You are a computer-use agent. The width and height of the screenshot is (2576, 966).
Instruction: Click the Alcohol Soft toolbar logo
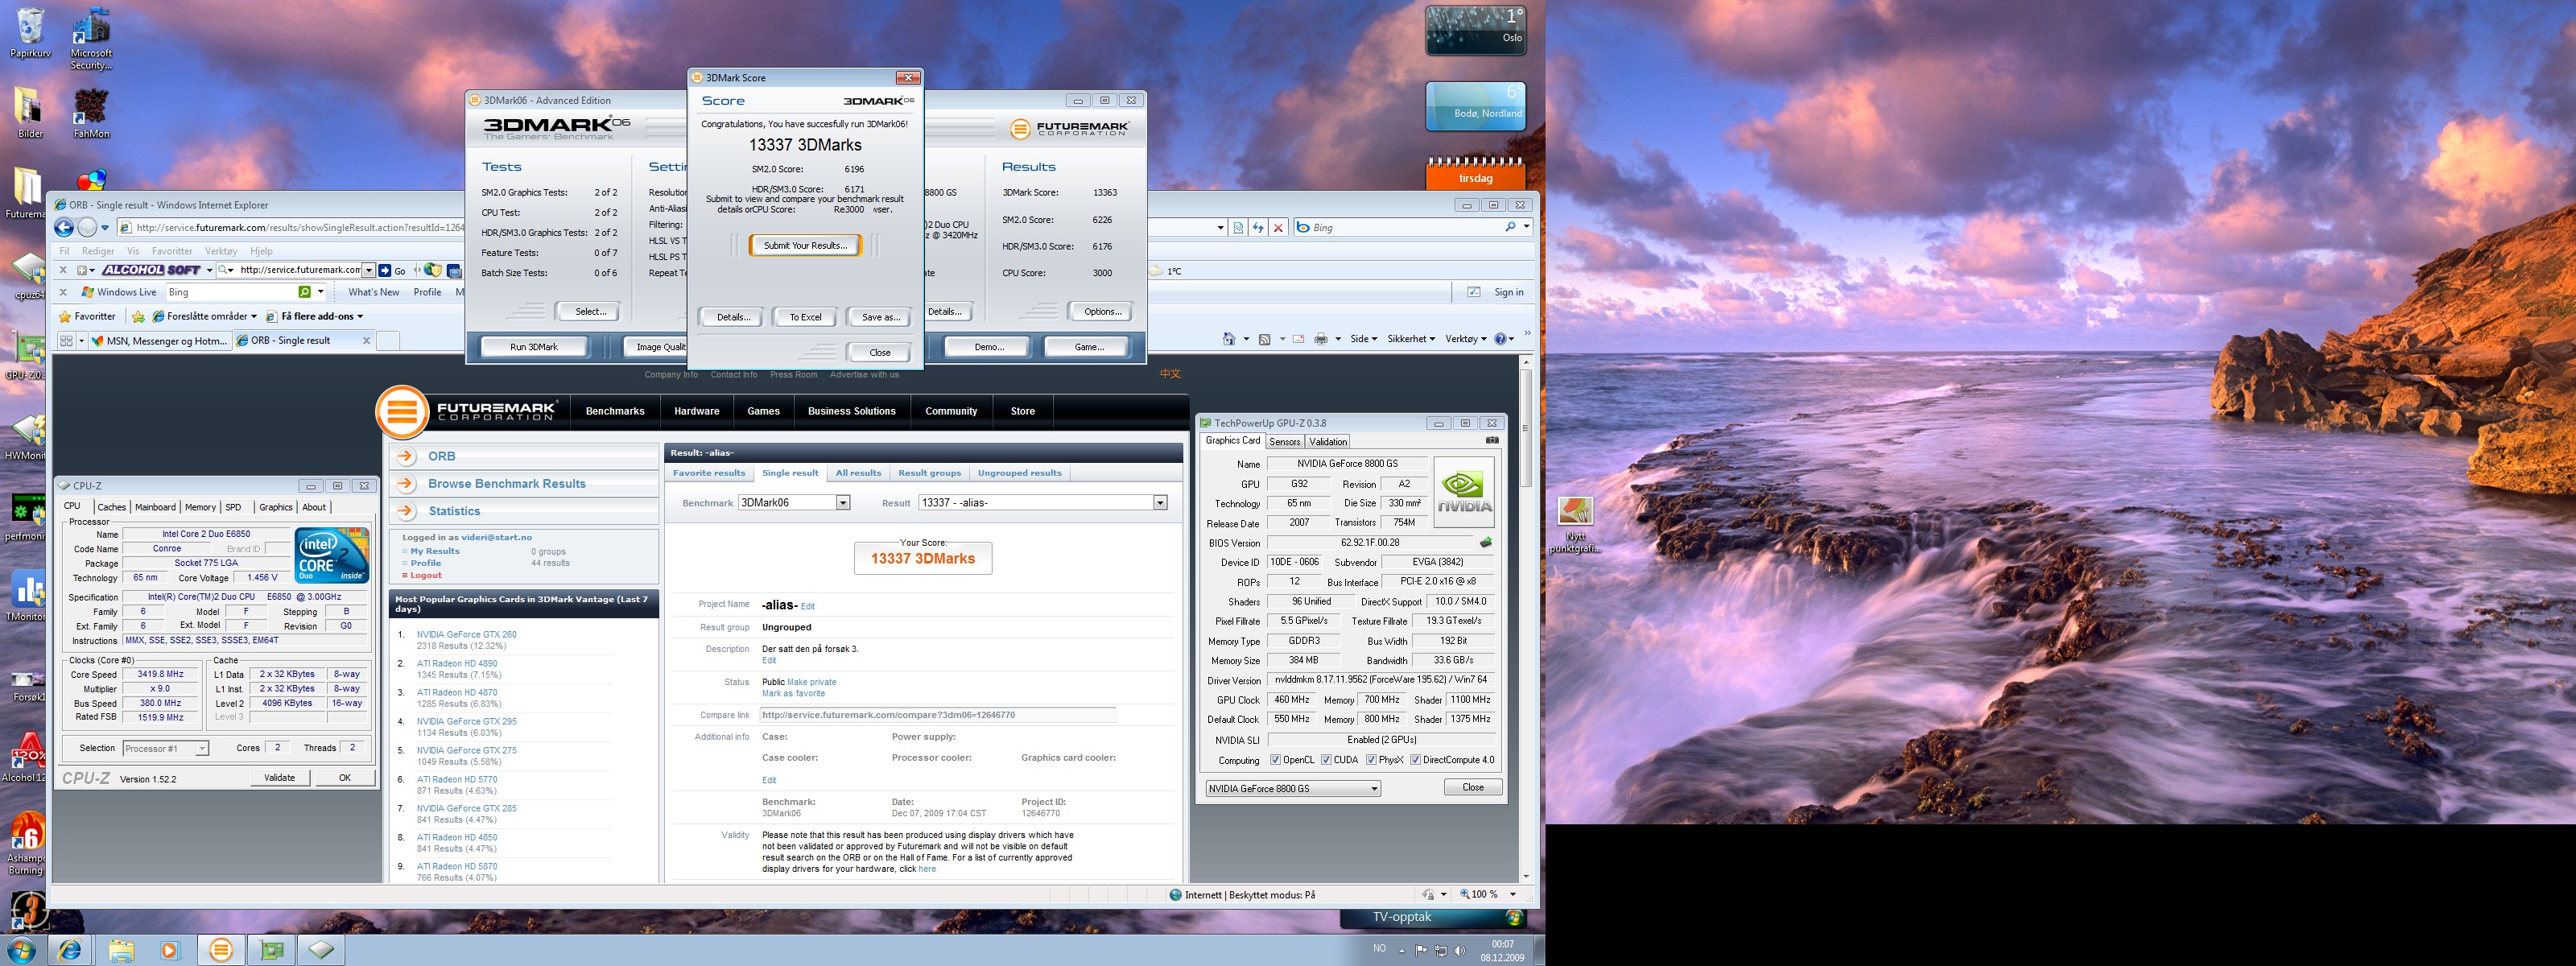click(x=152, y=270)
